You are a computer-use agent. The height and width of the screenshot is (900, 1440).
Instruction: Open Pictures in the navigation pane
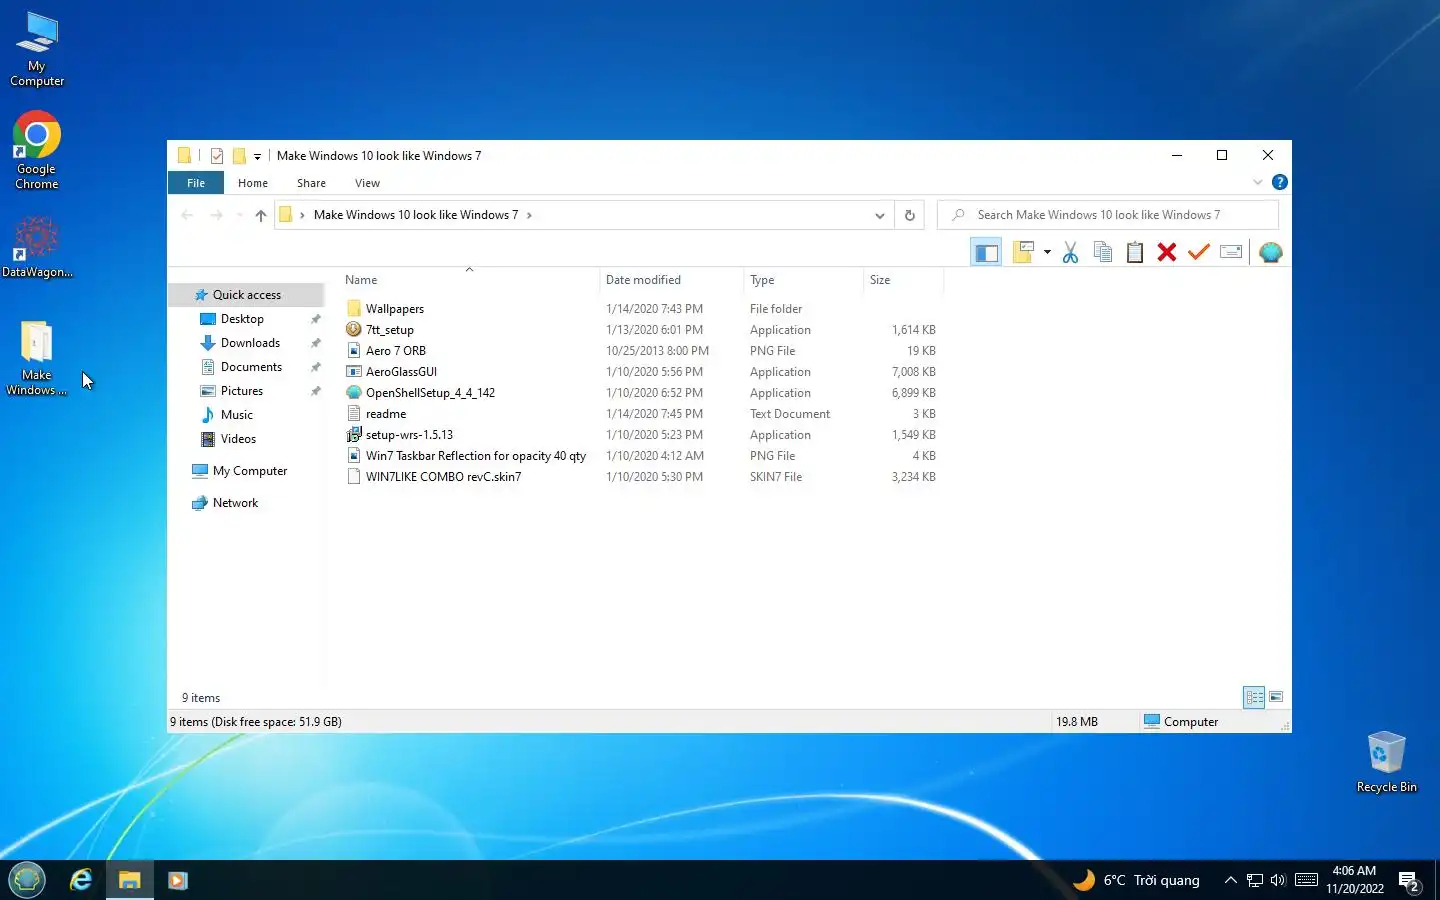242,391
